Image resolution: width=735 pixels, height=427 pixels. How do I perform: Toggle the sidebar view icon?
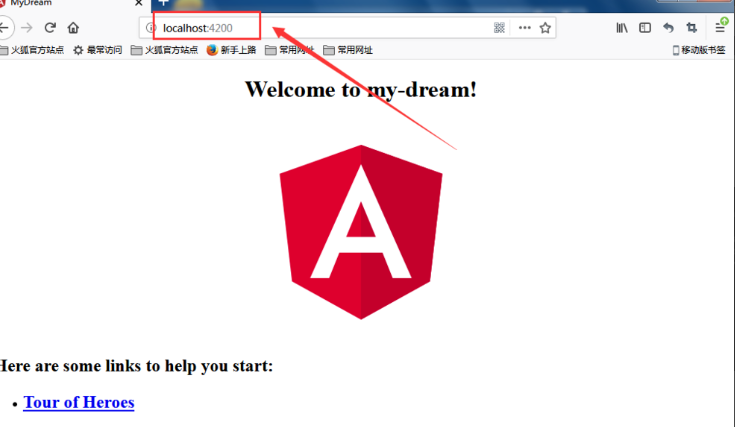(645, 28)
